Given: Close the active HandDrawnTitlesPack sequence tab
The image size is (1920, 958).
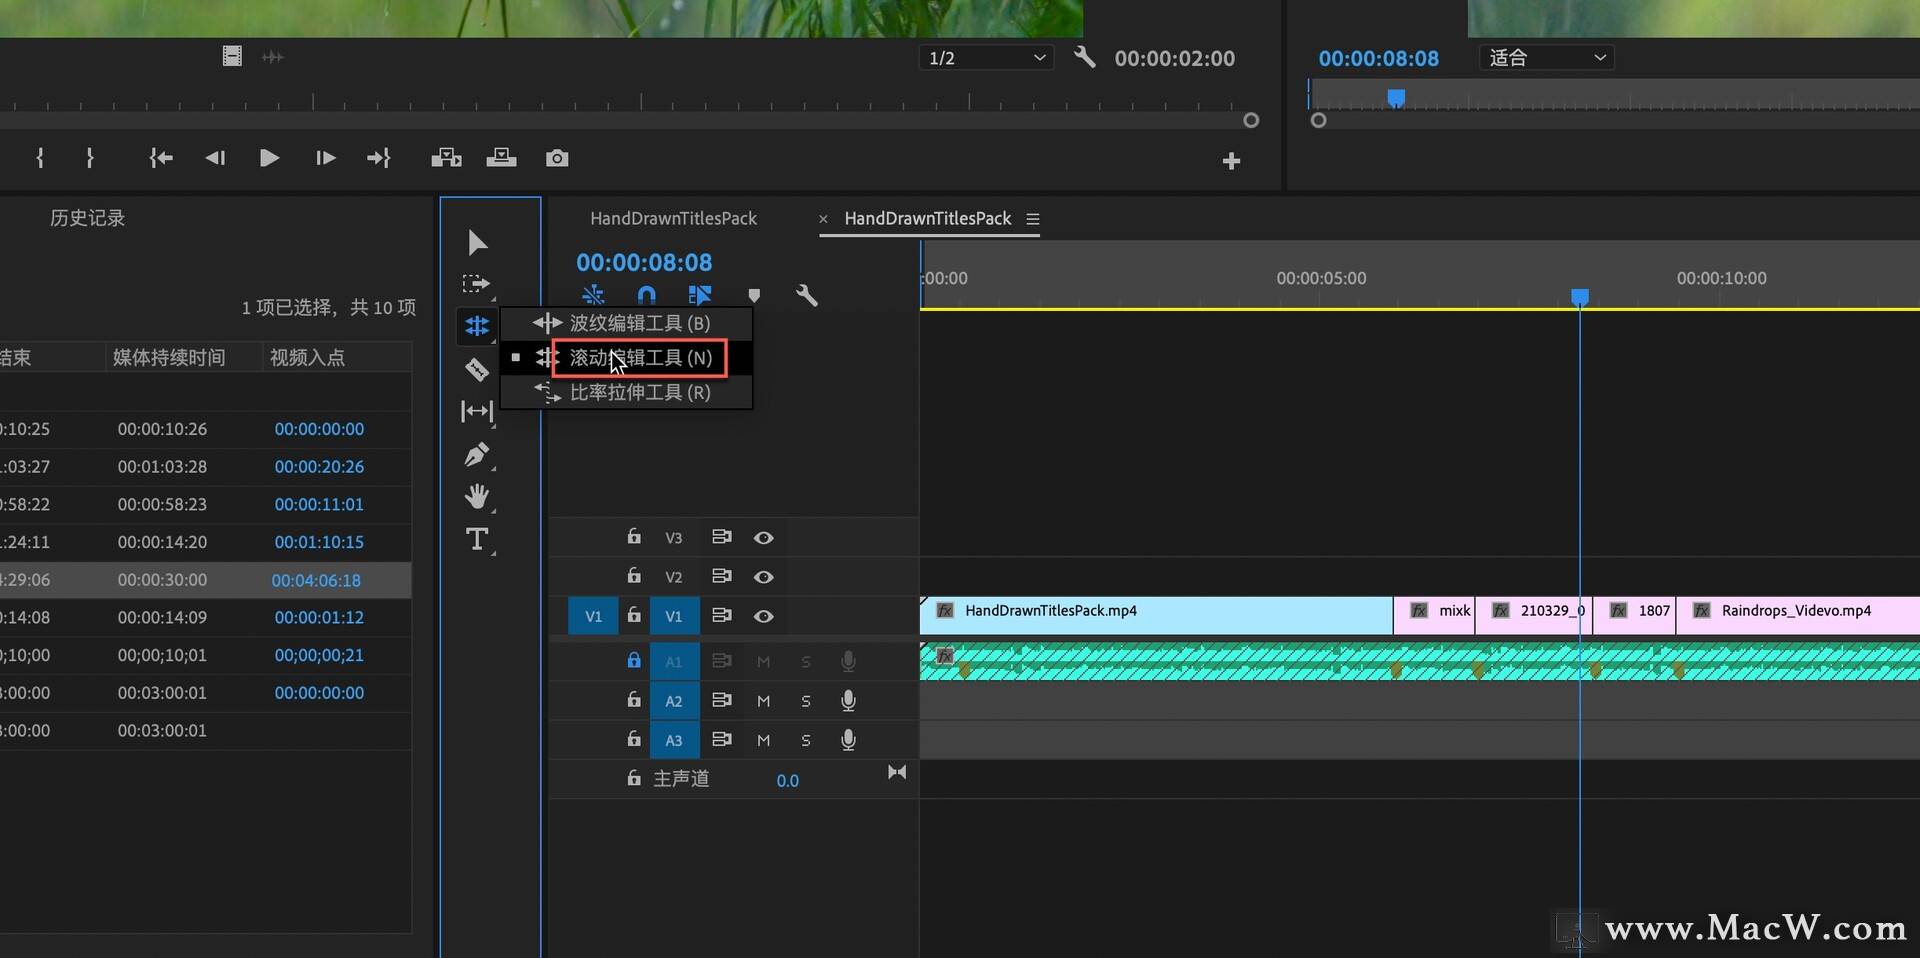Looking at the screenshot, I should pos(823,219).
